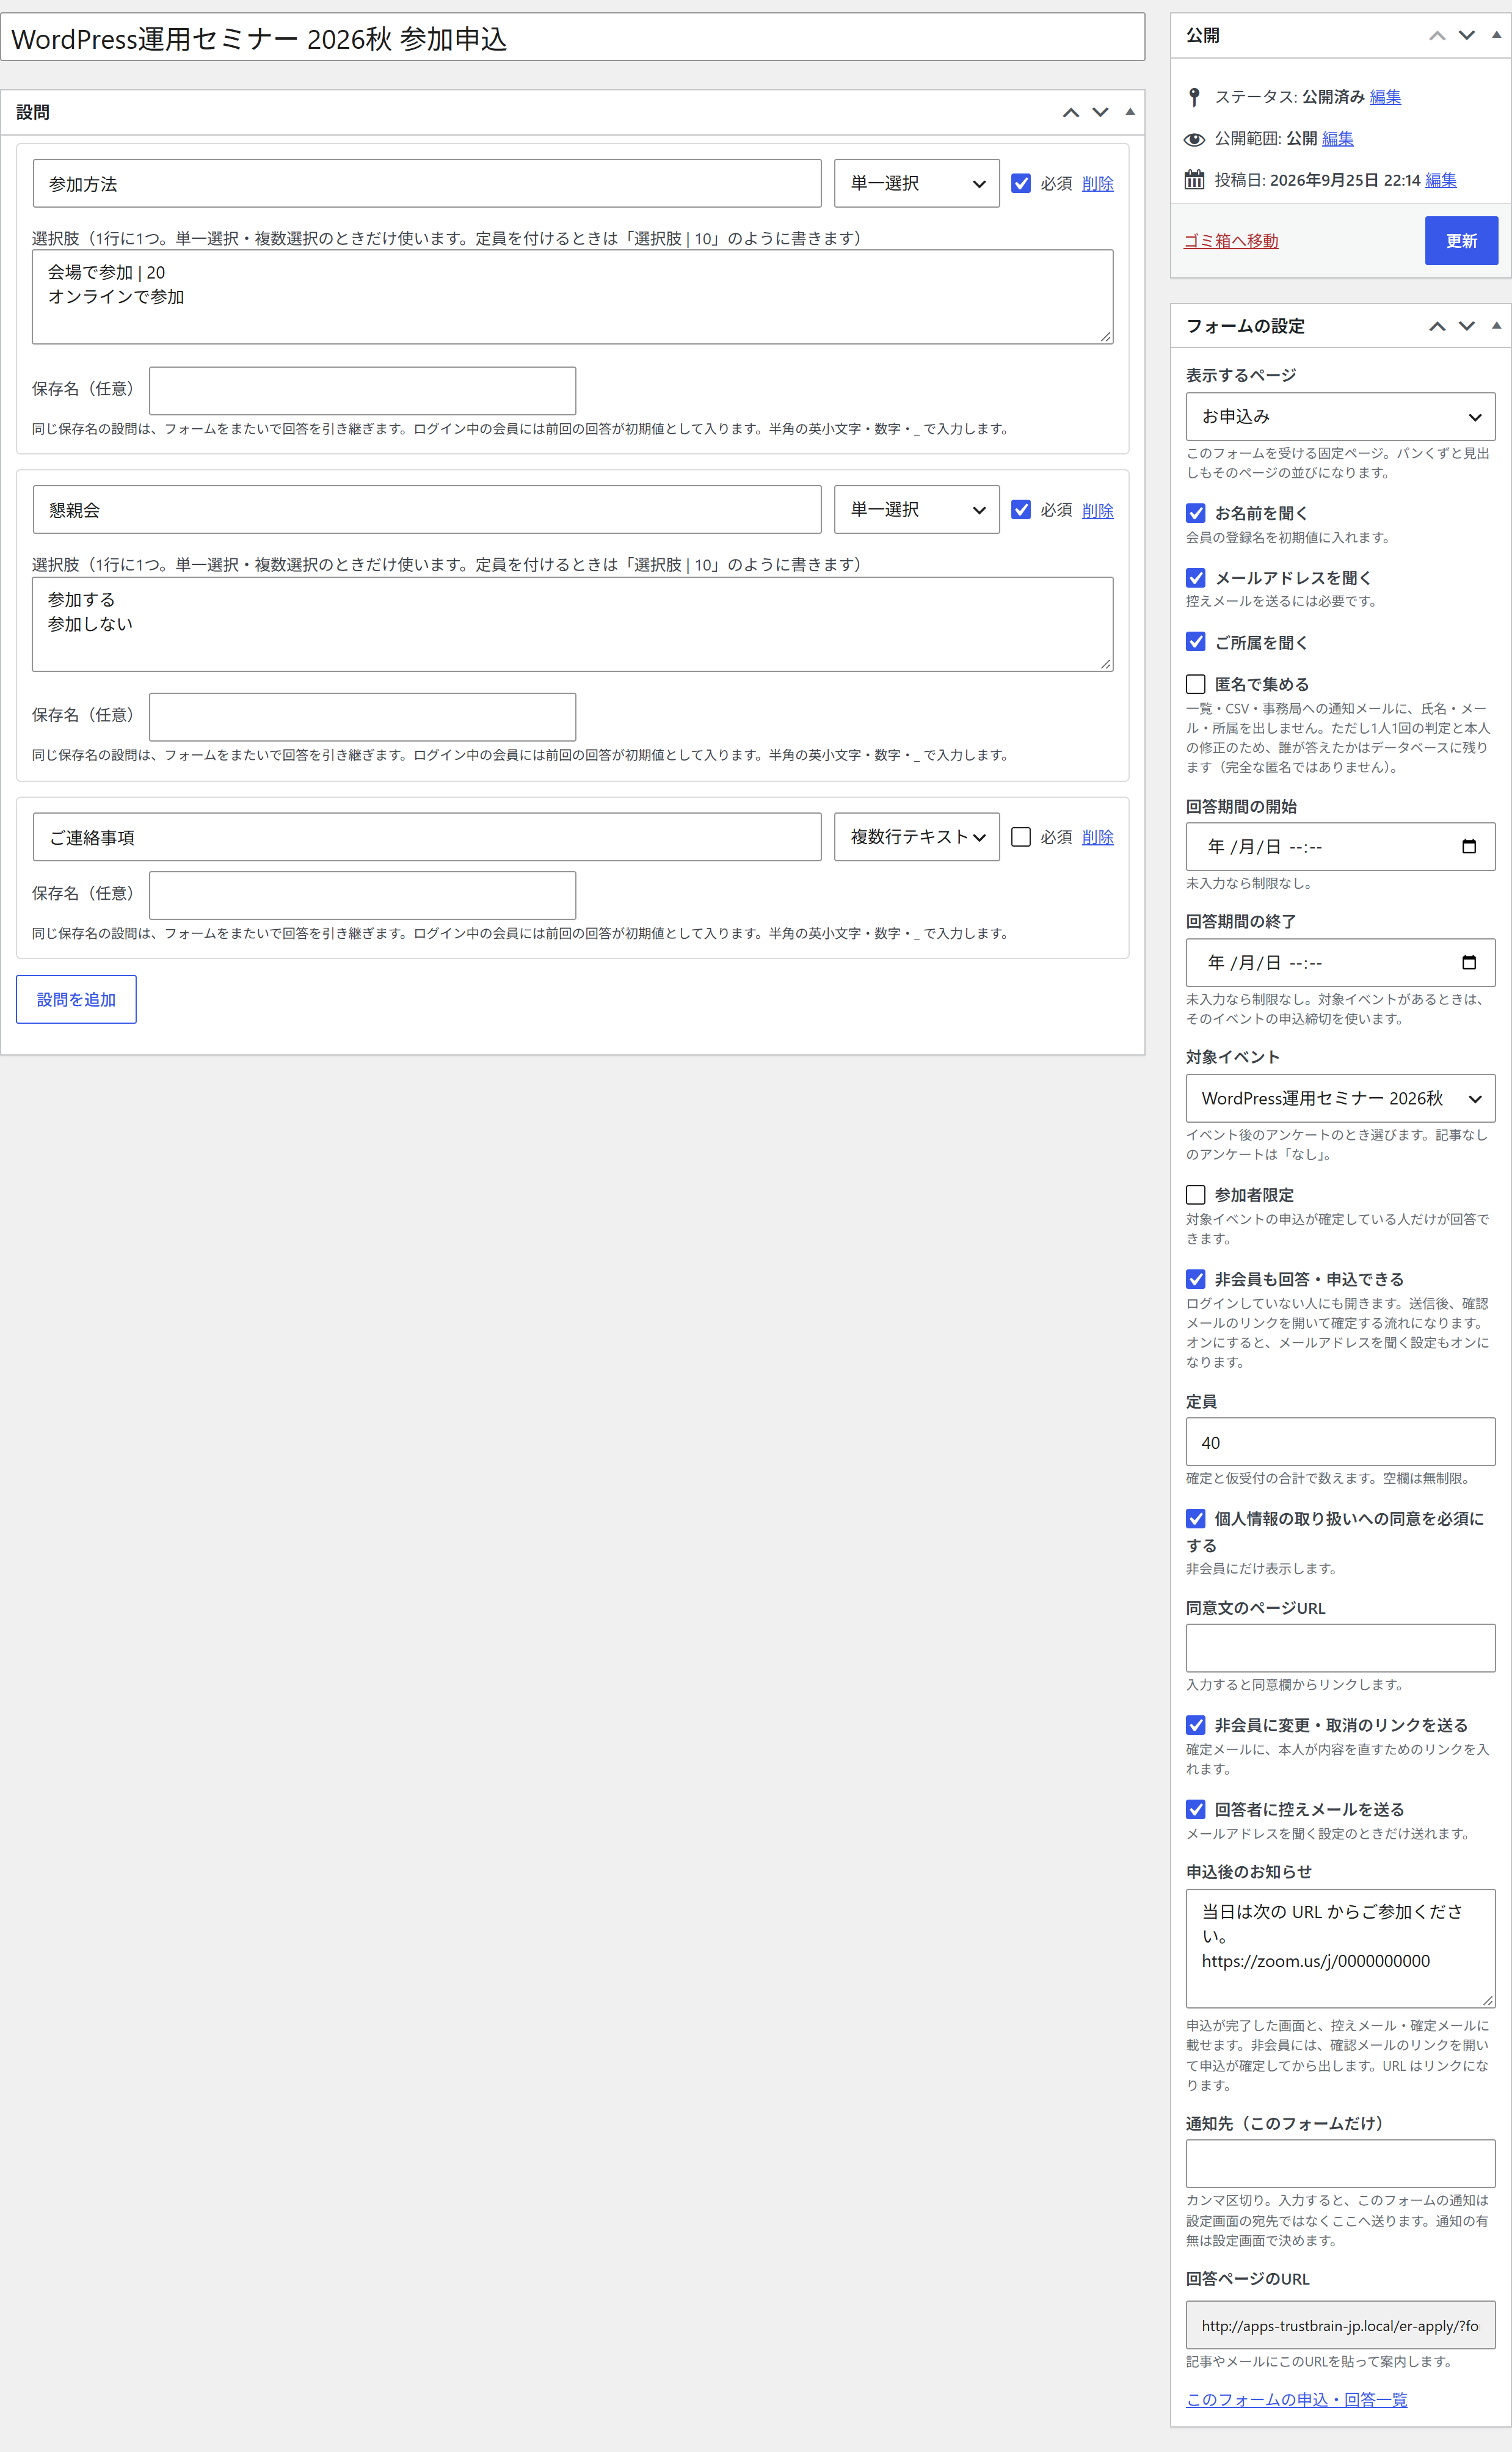Open the 表示するページ dropdown
The image size is (1512, 2452).
pyautogui.click(x=1340, y=417)
